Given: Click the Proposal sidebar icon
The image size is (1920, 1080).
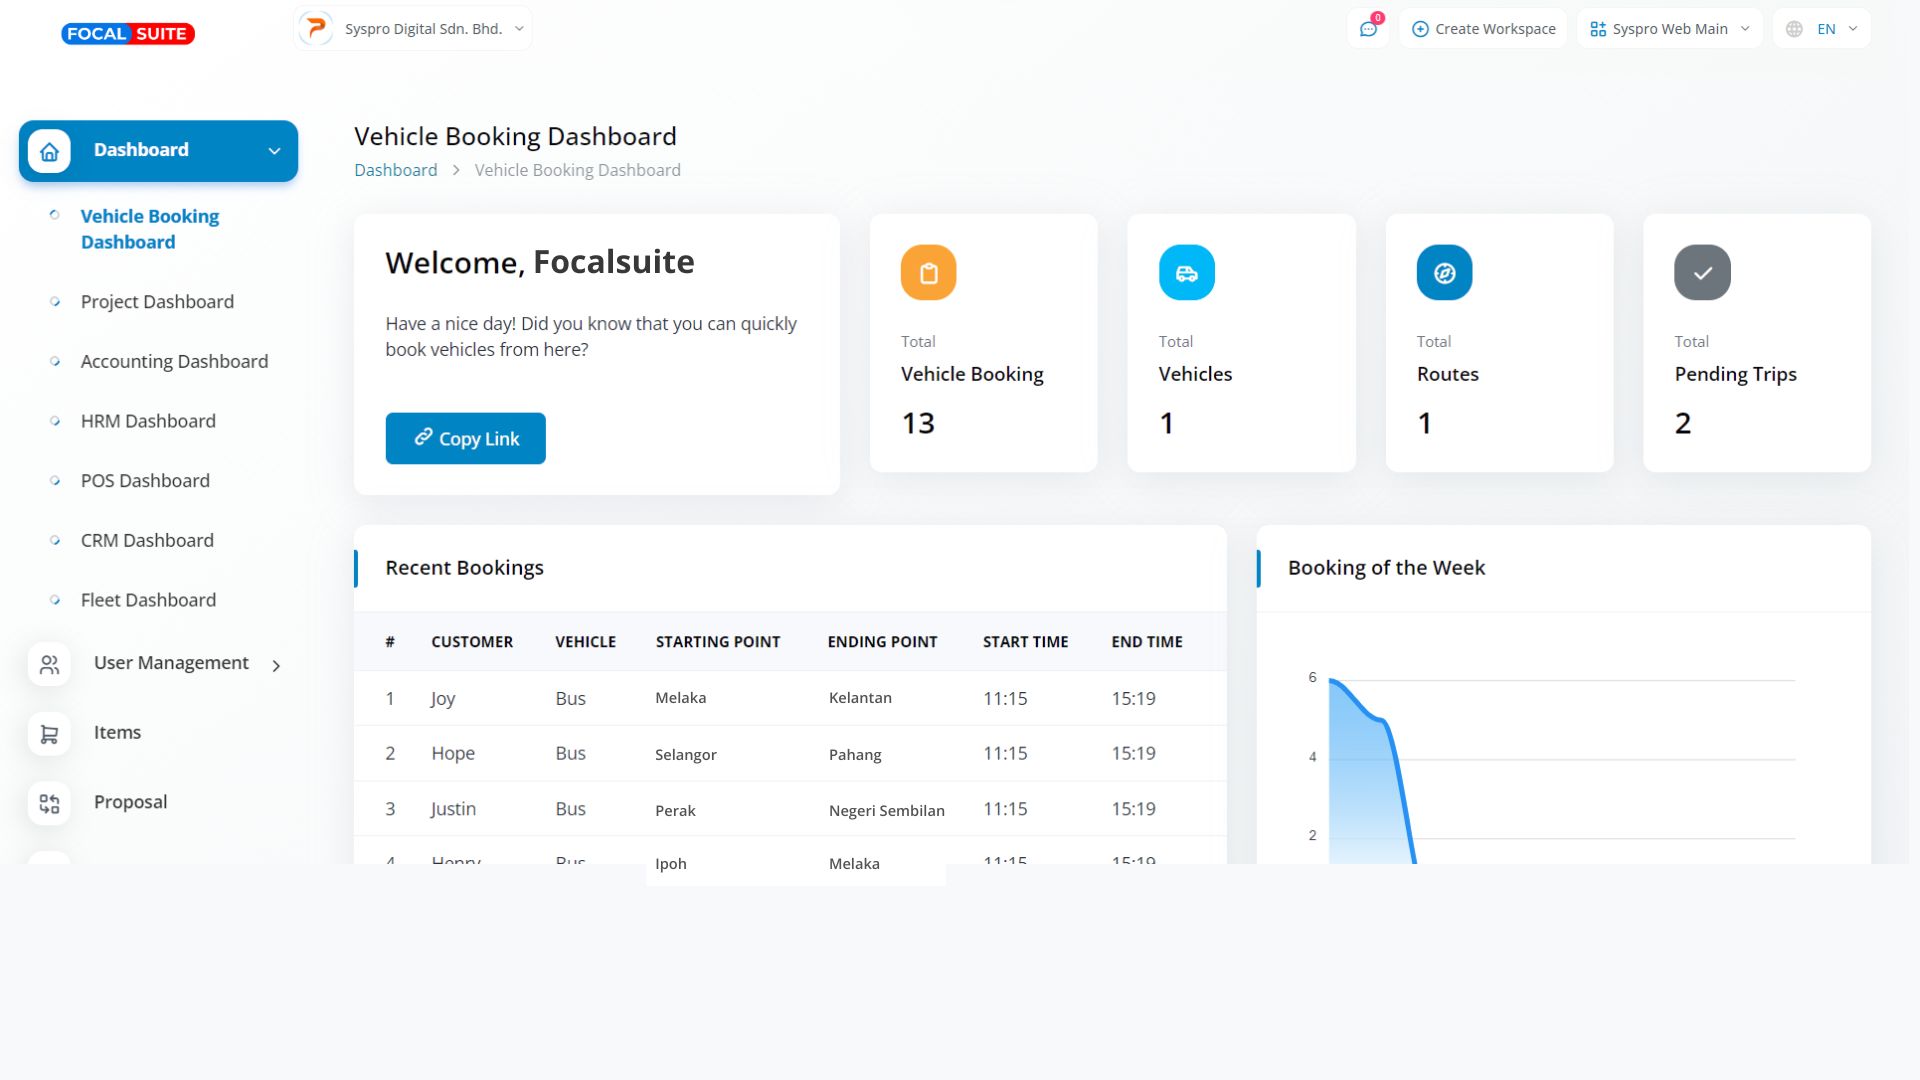Looking at the screenshot, I should click(x=49, y=803).
